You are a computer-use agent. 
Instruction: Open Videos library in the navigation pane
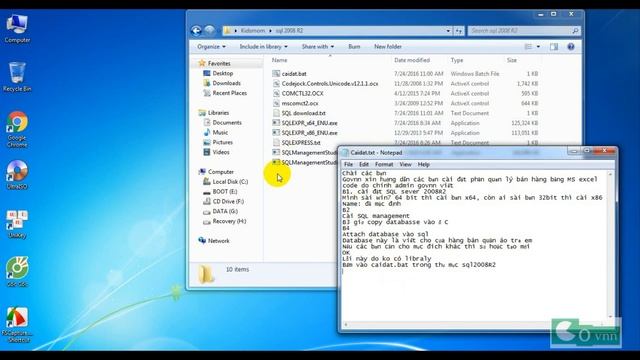[x=221, y=152]
